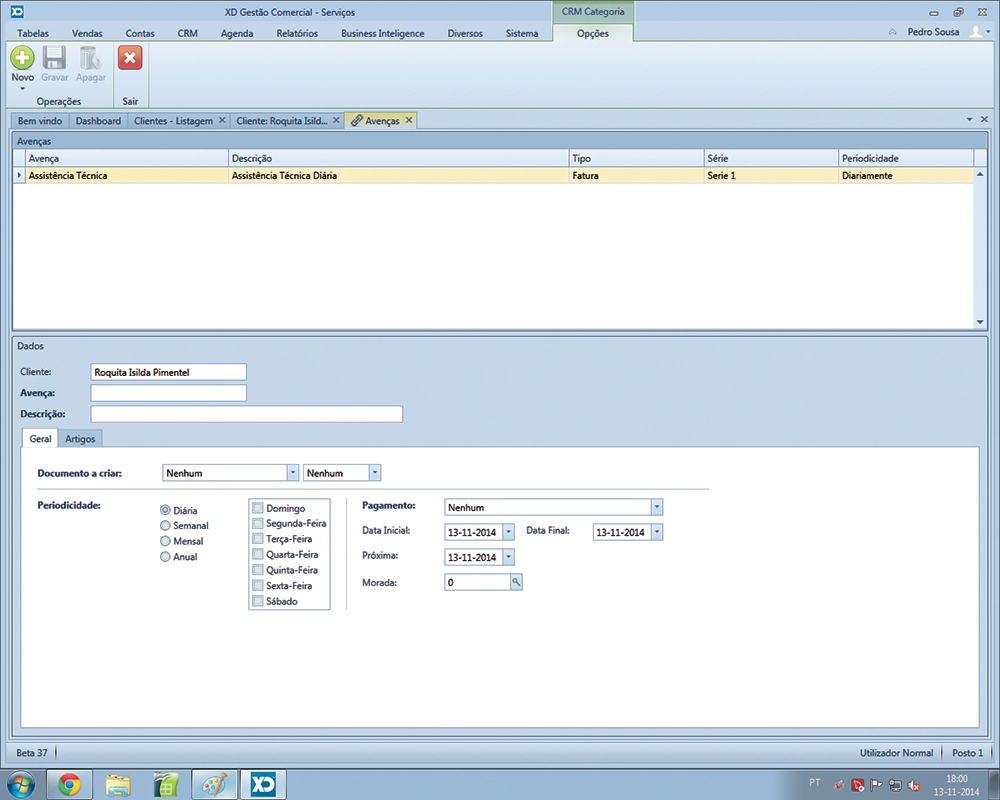This screenshot has width=1000, height=800.
Task: Open Google Chrome from the taskbar
Action: click(69, 784)
